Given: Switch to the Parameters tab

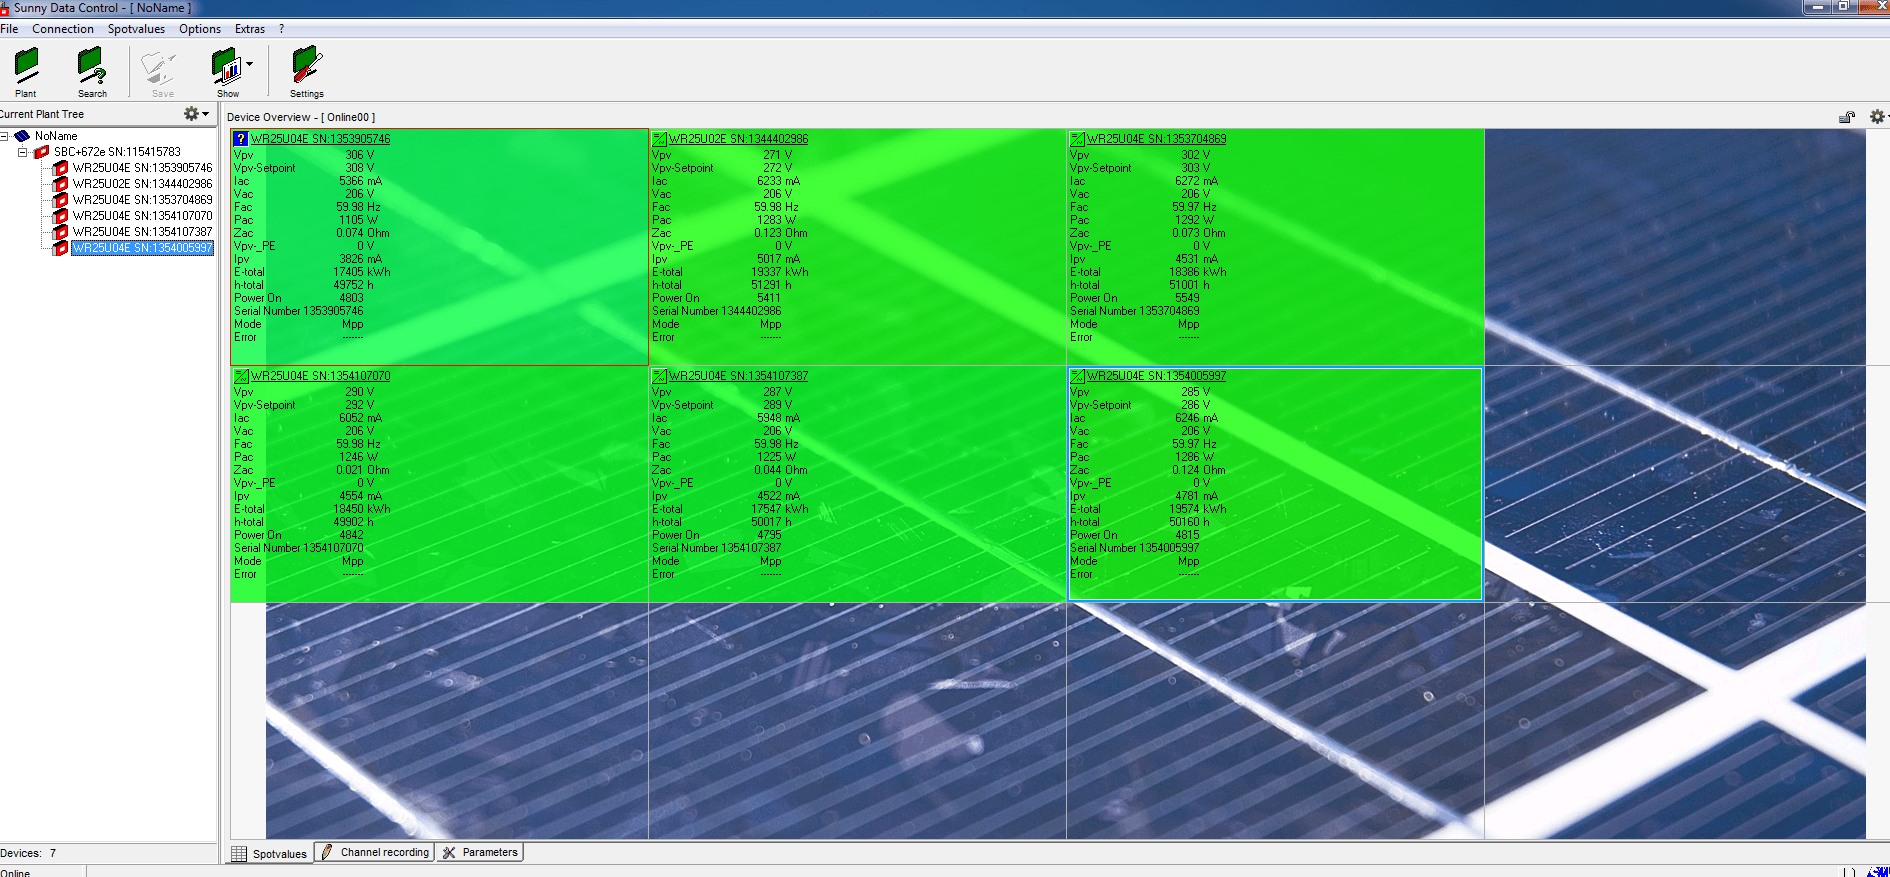Looking at the screenshot, I should [481, 852].
